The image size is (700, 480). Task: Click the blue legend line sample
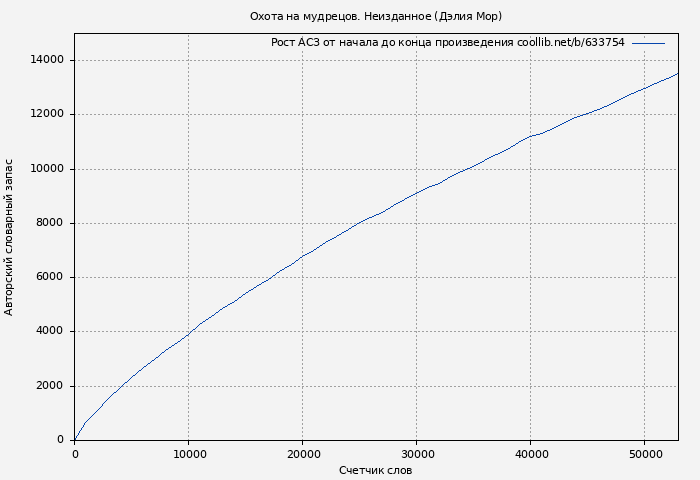648,43
